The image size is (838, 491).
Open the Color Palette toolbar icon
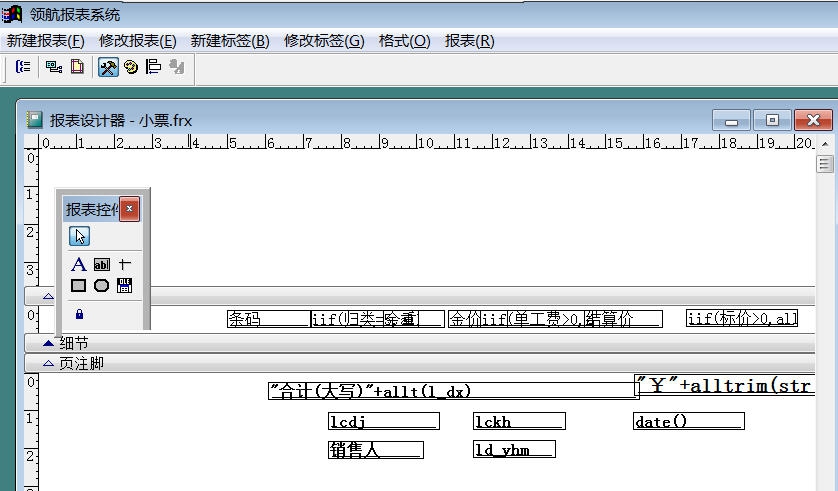pyautogui.click(x=131, y=67)
